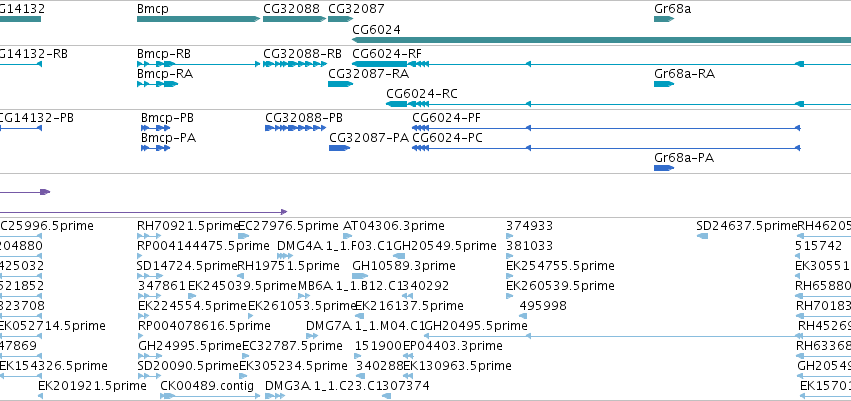851x401 pixels.
Task: Select the SD14724.5prime EST label
Action: (x=188, y=266)
